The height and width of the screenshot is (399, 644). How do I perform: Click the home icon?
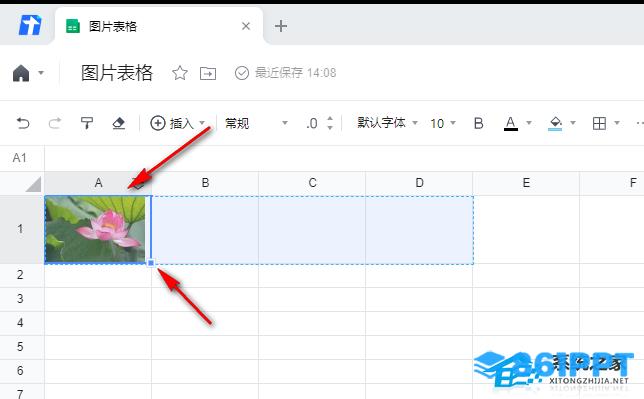(21, 74)
